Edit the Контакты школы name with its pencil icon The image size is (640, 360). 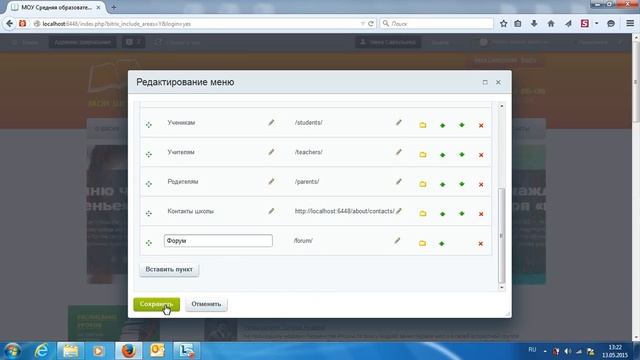(271, 211)
